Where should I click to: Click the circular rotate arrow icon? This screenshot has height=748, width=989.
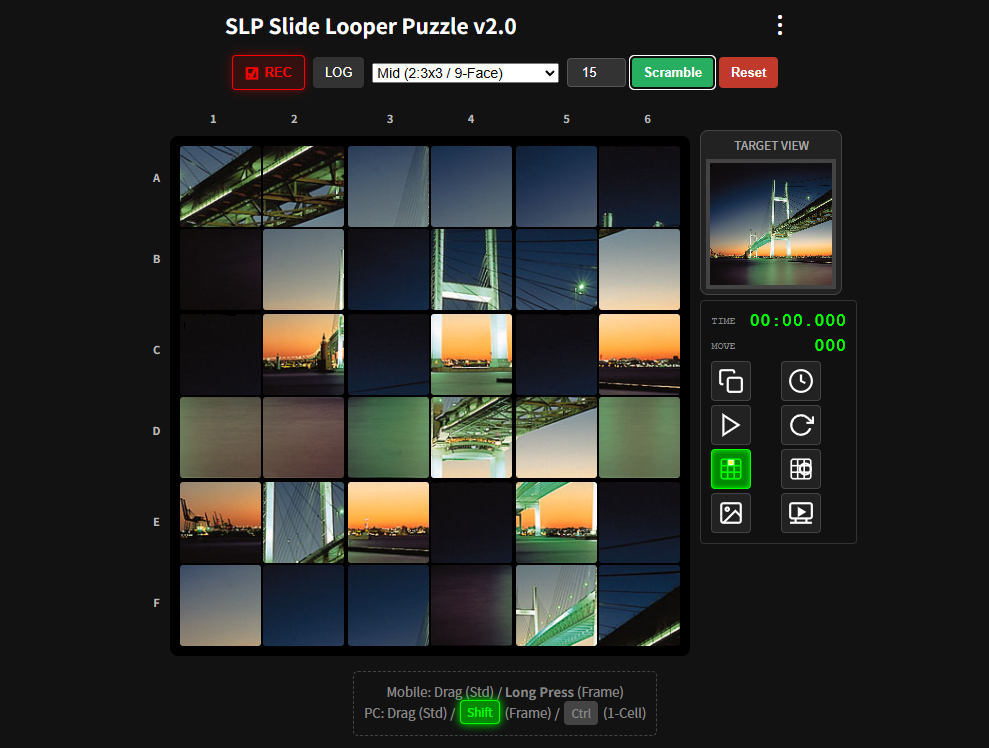tap(800, 425)
